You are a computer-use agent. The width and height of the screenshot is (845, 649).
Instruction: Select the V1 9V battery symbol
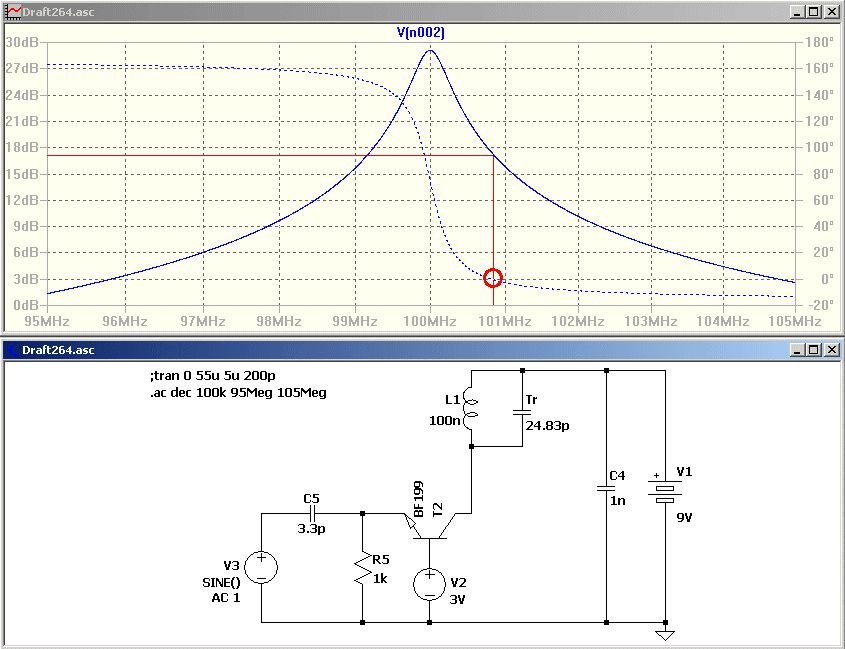[666, 489]
